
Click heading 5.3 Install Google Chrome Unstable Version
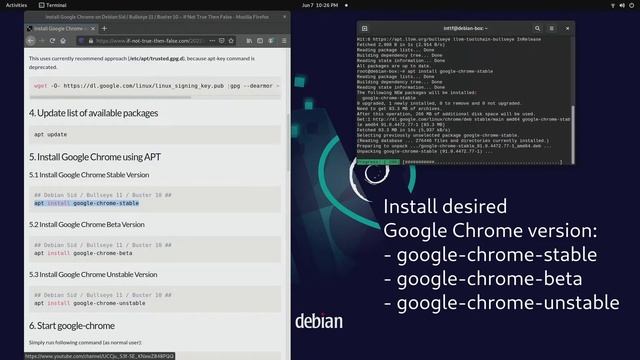coord(93,275)
